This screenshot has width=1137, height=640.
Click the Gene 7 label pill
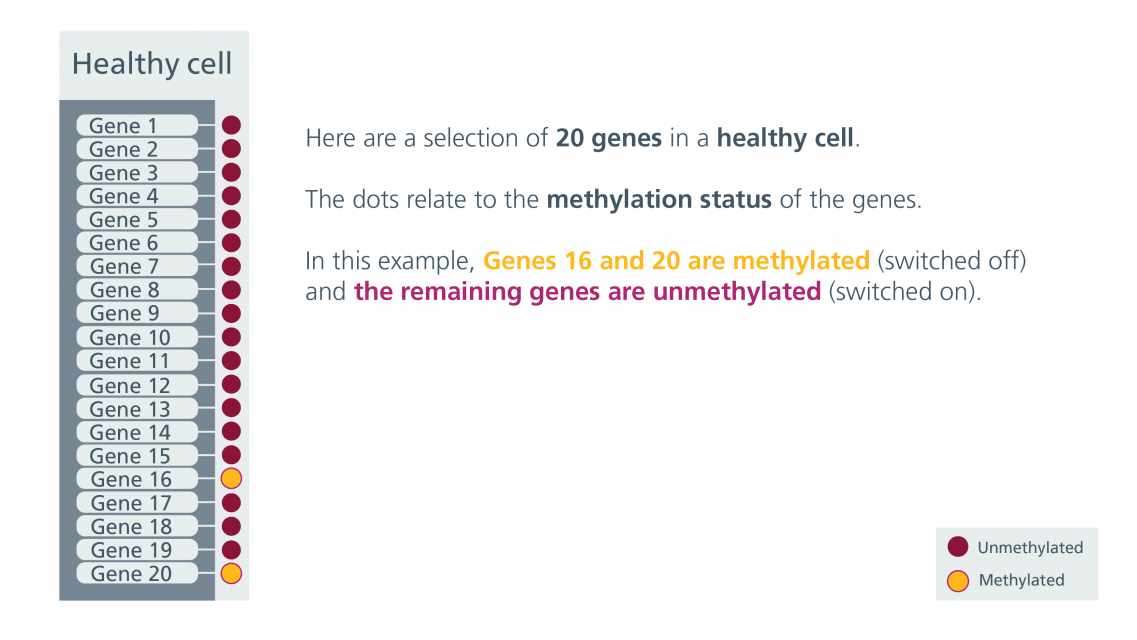[x=137, y=266]
